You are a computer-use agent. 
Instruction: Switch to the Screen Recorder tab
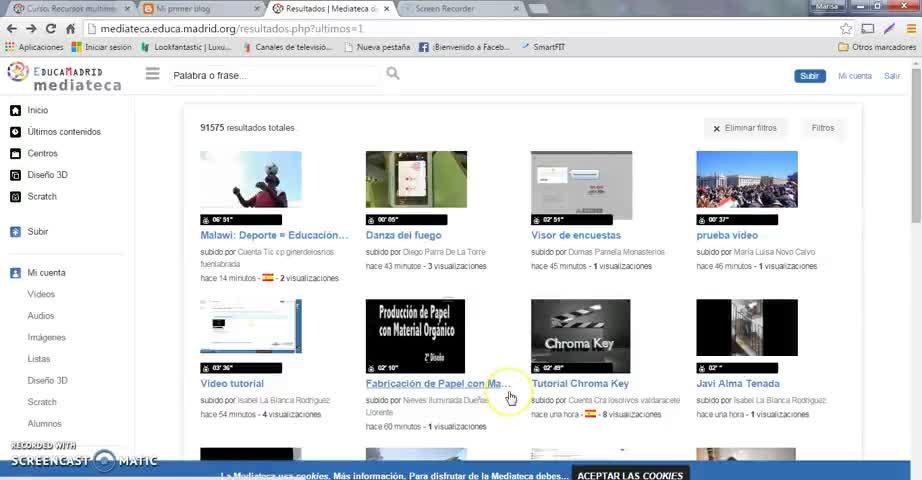tap(460, 9)
